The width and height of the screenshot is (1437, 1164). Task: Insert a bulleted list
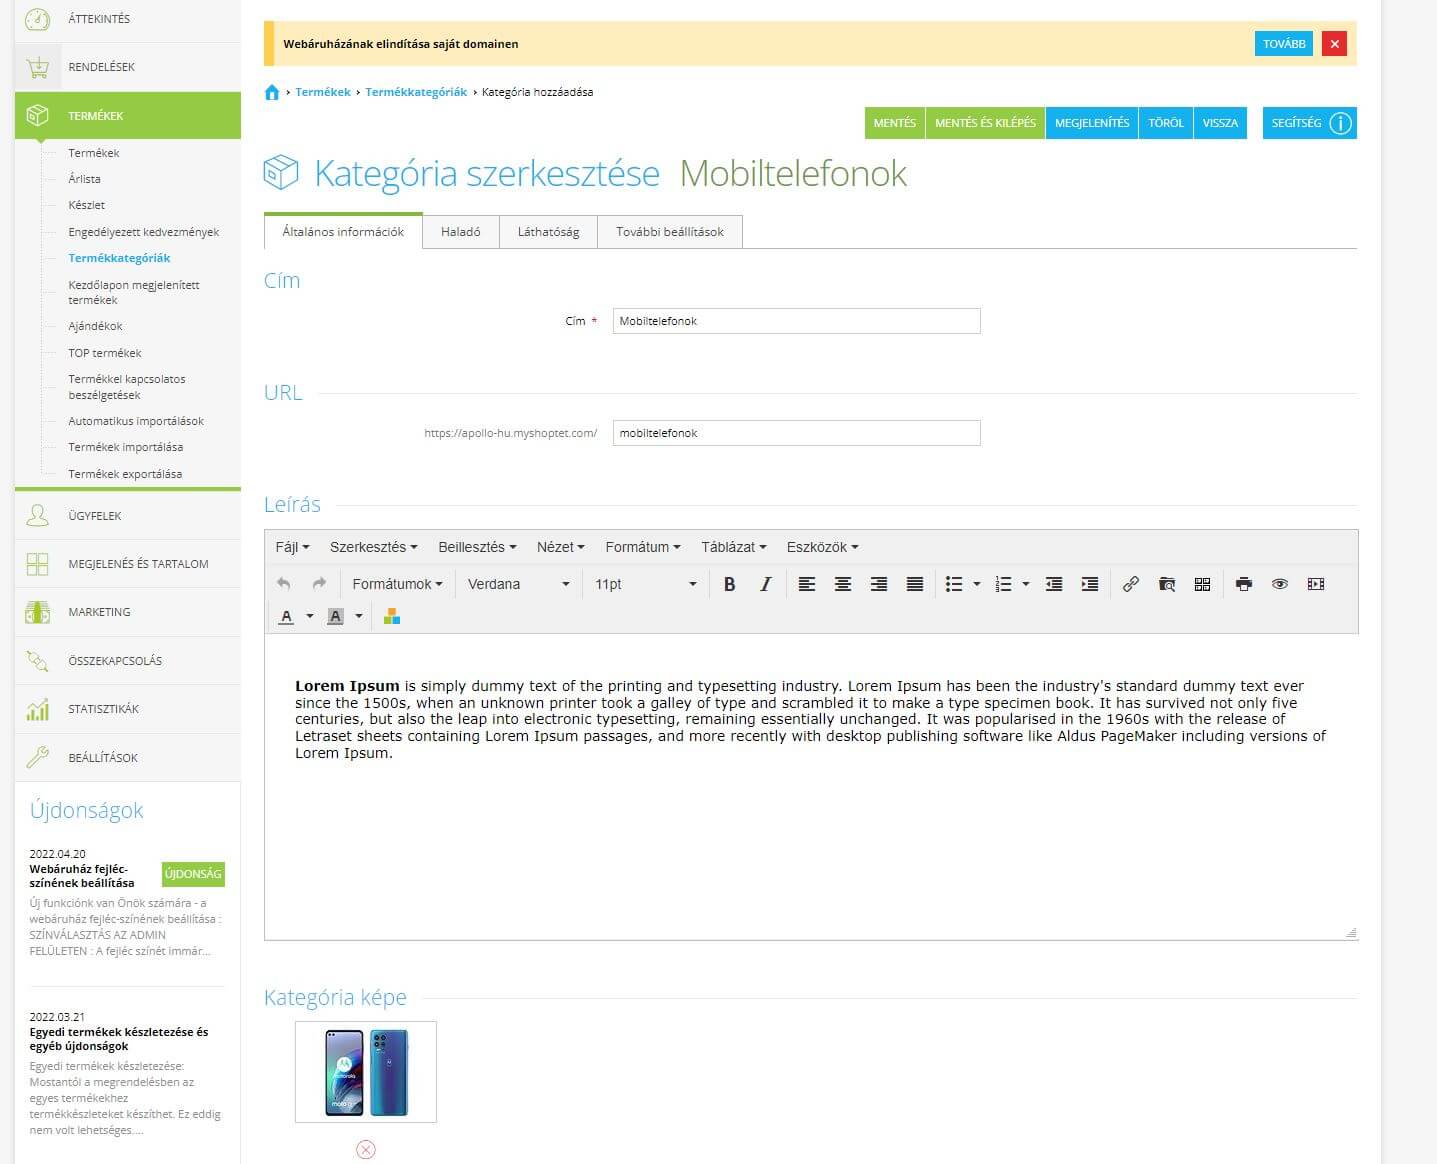tap(954, 584)
